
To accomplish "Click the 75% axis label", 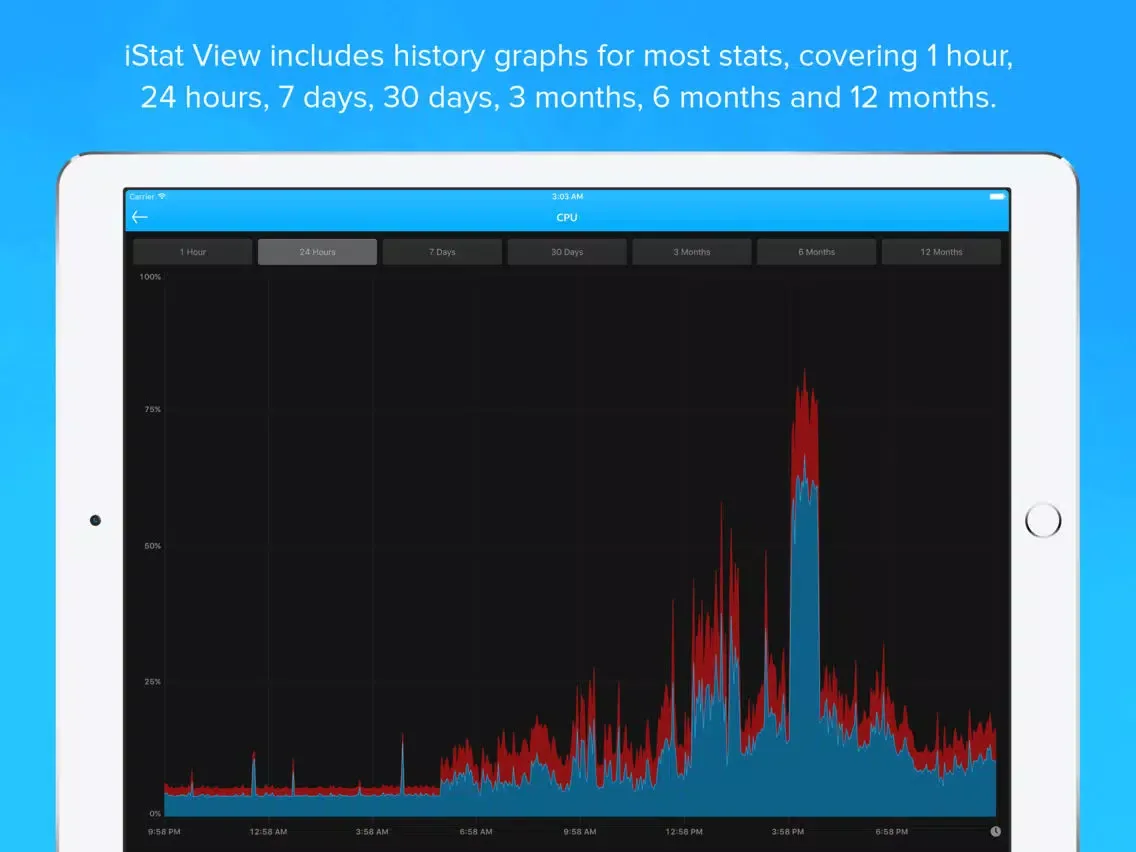I will tap(153, 409).
